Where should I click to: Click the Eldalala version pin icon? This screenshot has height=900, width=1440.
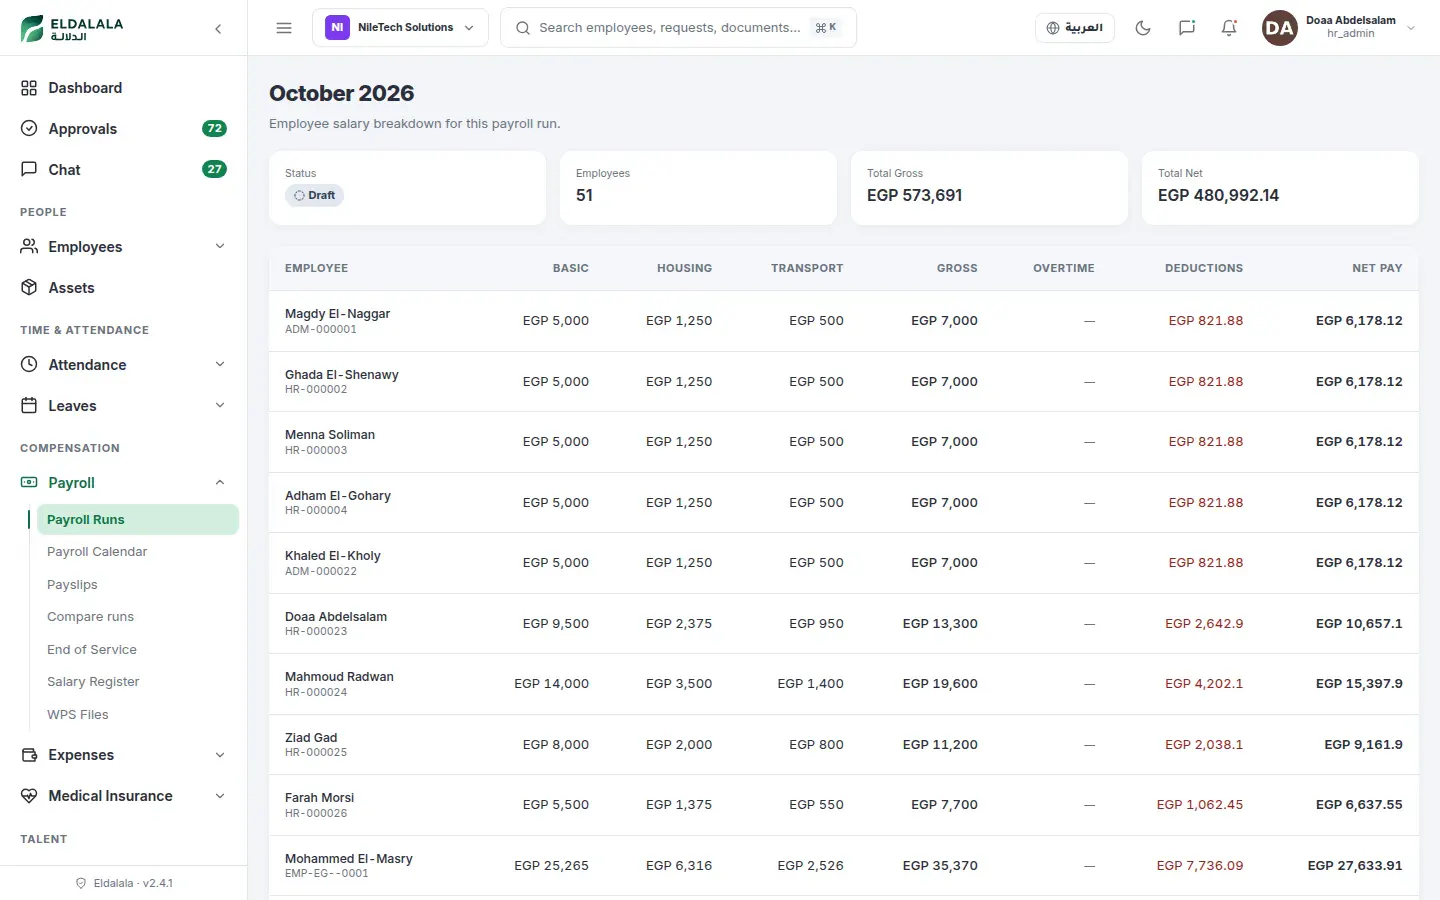[x=81, y=883]
